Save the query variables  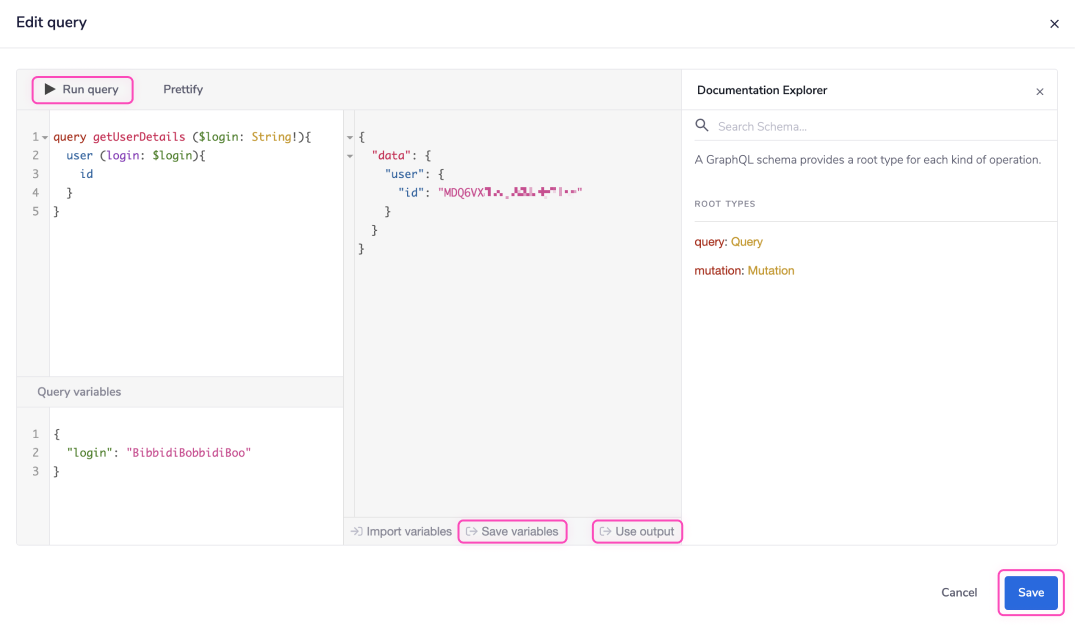(x=512, y=531)
